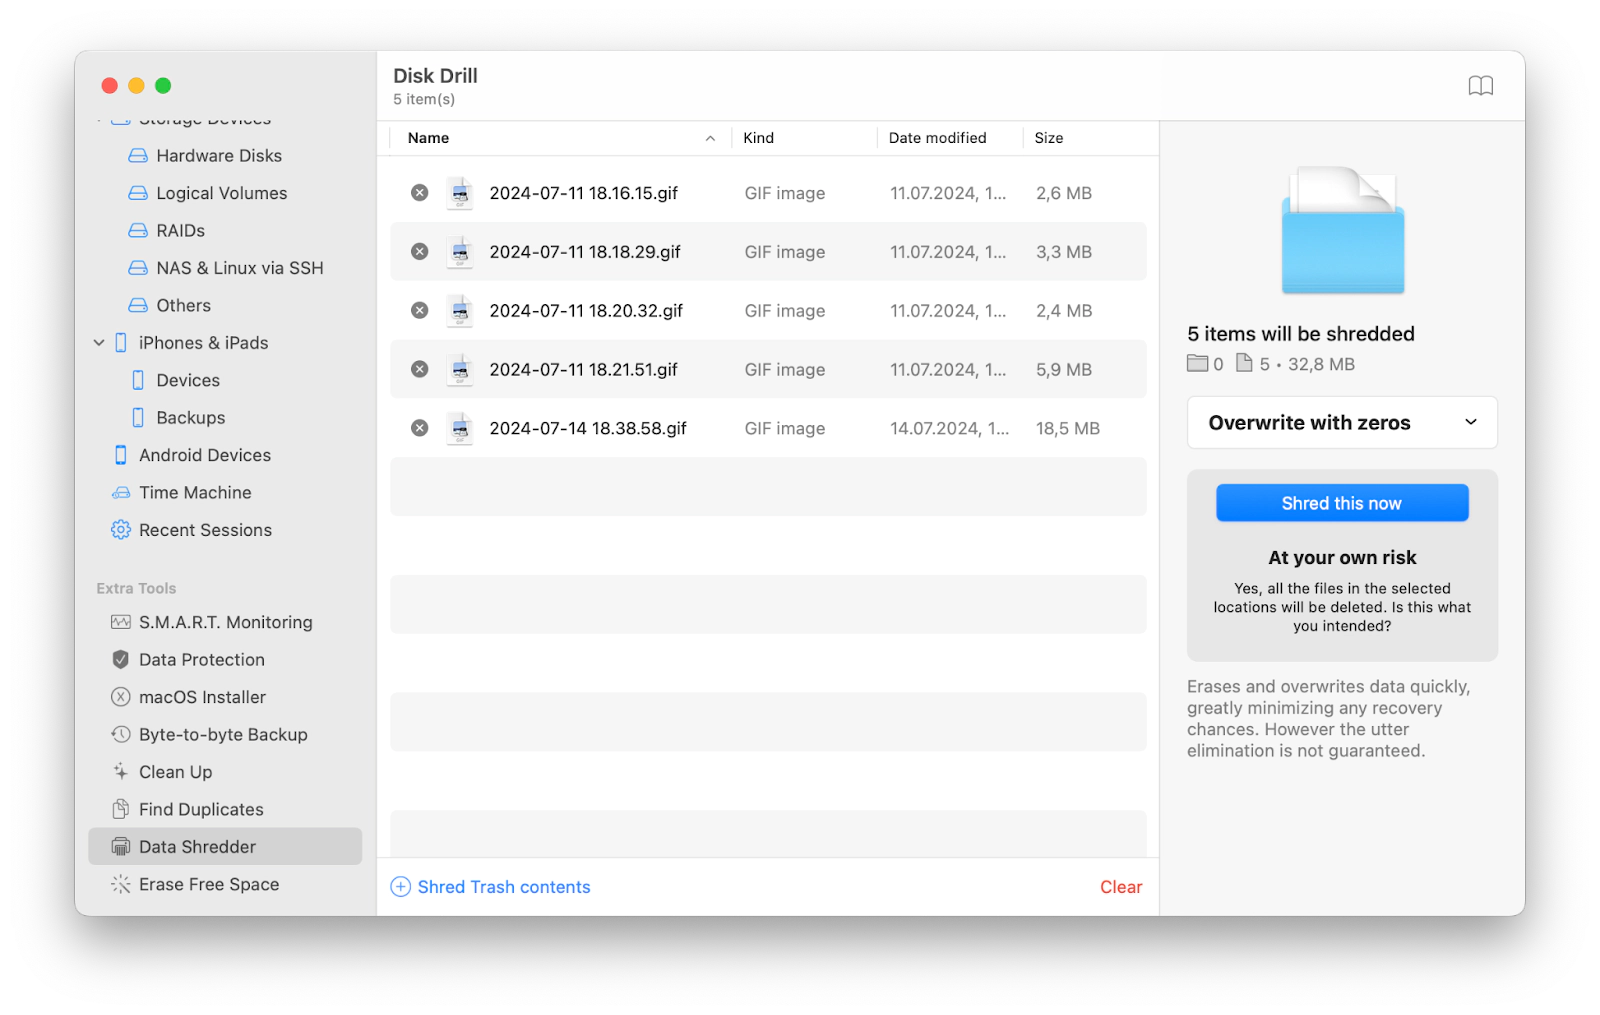Toggle the Name column sort arrow

pyautogui.click(x=710, y=139)
